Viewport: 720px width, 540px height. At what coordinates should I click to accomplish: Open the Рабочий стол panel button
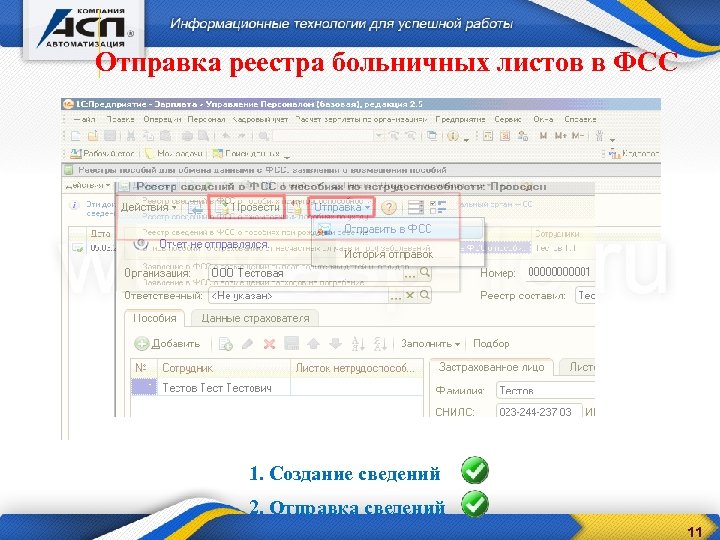102,153
